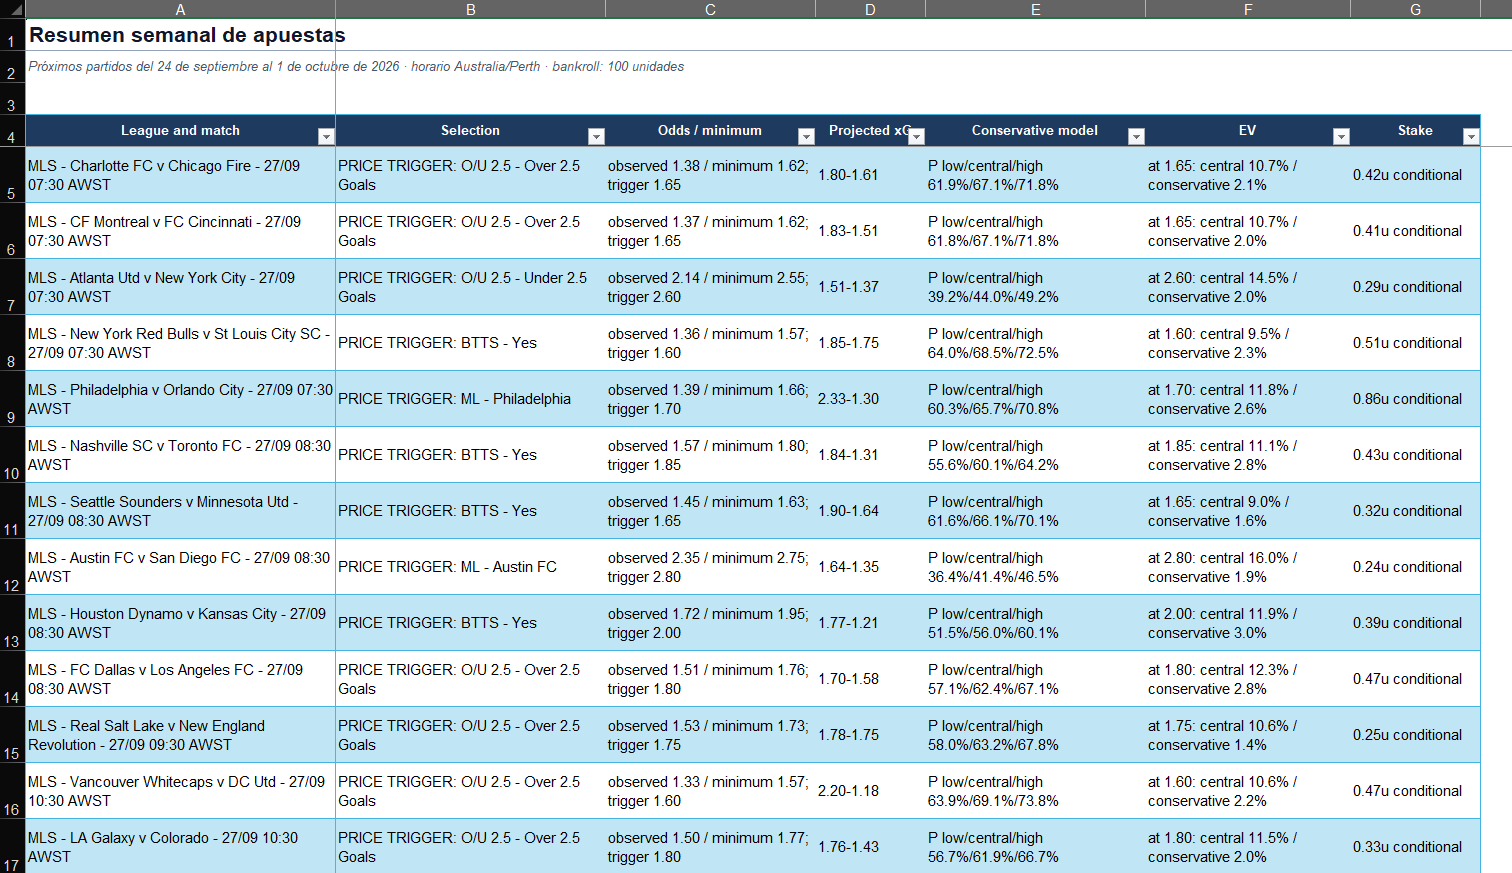The width and height of the screenshot is (1512, 873).
Task: Click model cell with '39.2%/44.0%/49.2%'
Action: [x=1036, y=287]
